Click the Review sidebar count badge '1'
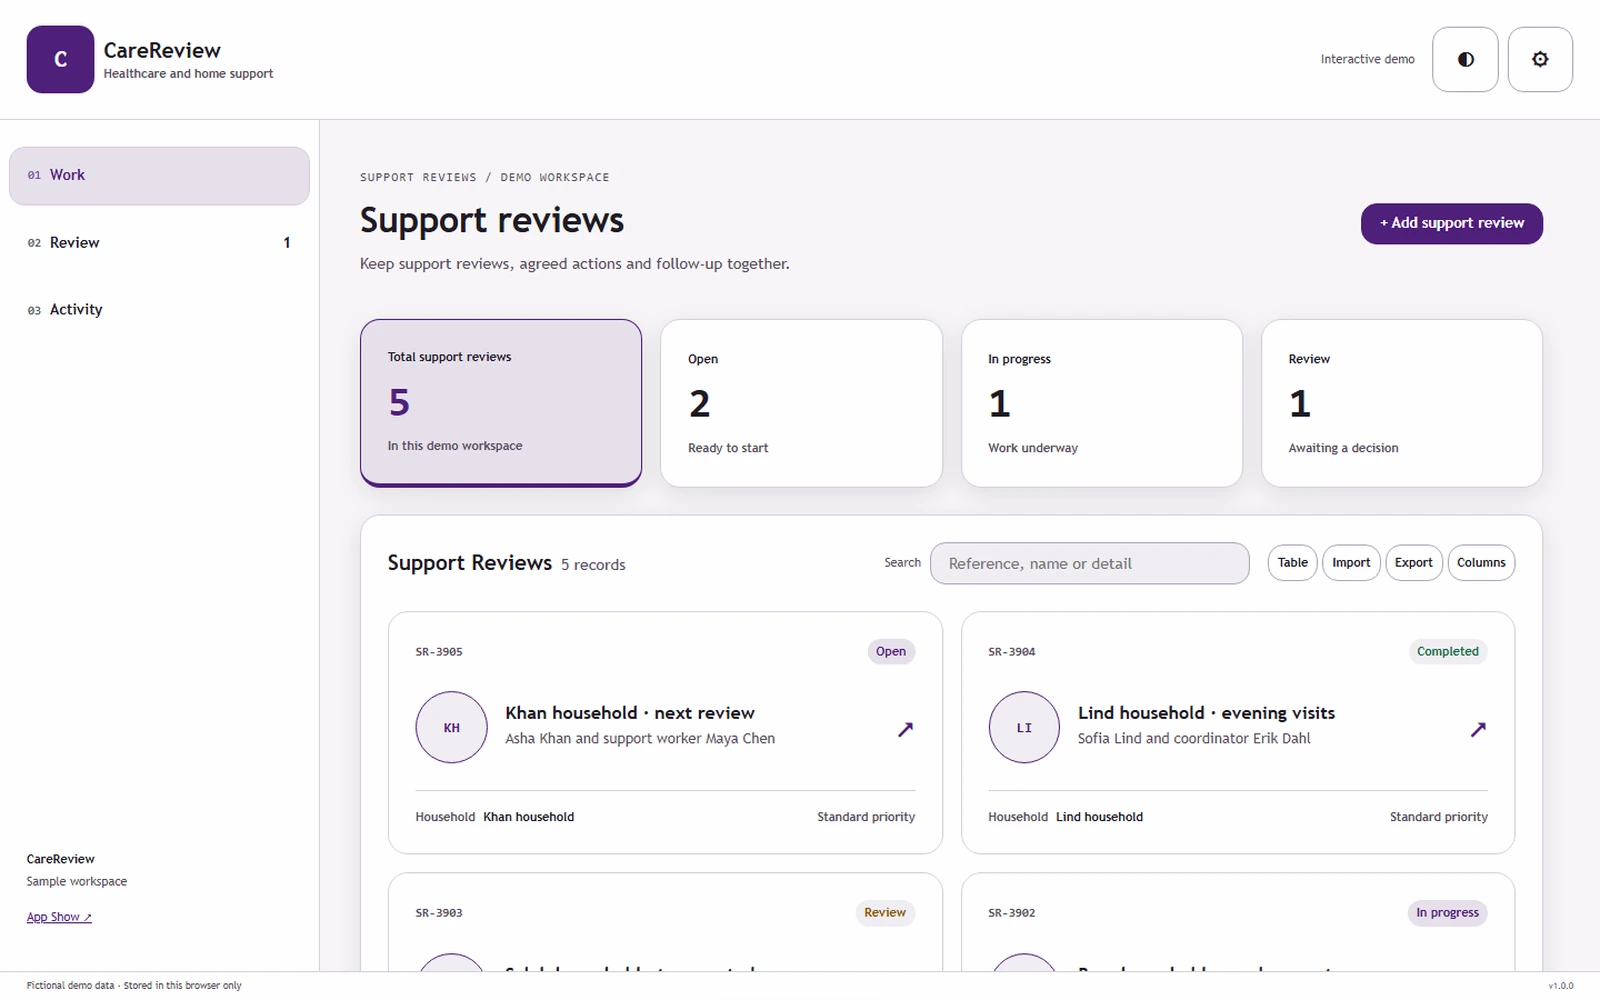 pos(287,243)
